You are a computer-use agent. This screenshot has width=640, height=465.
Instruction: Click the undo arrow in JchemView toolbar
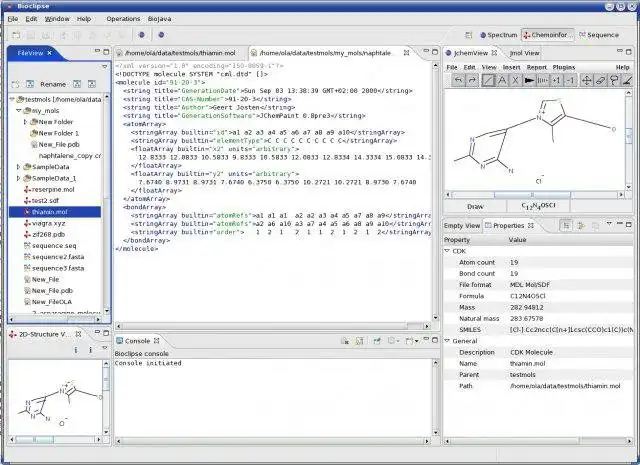[457, 80]
